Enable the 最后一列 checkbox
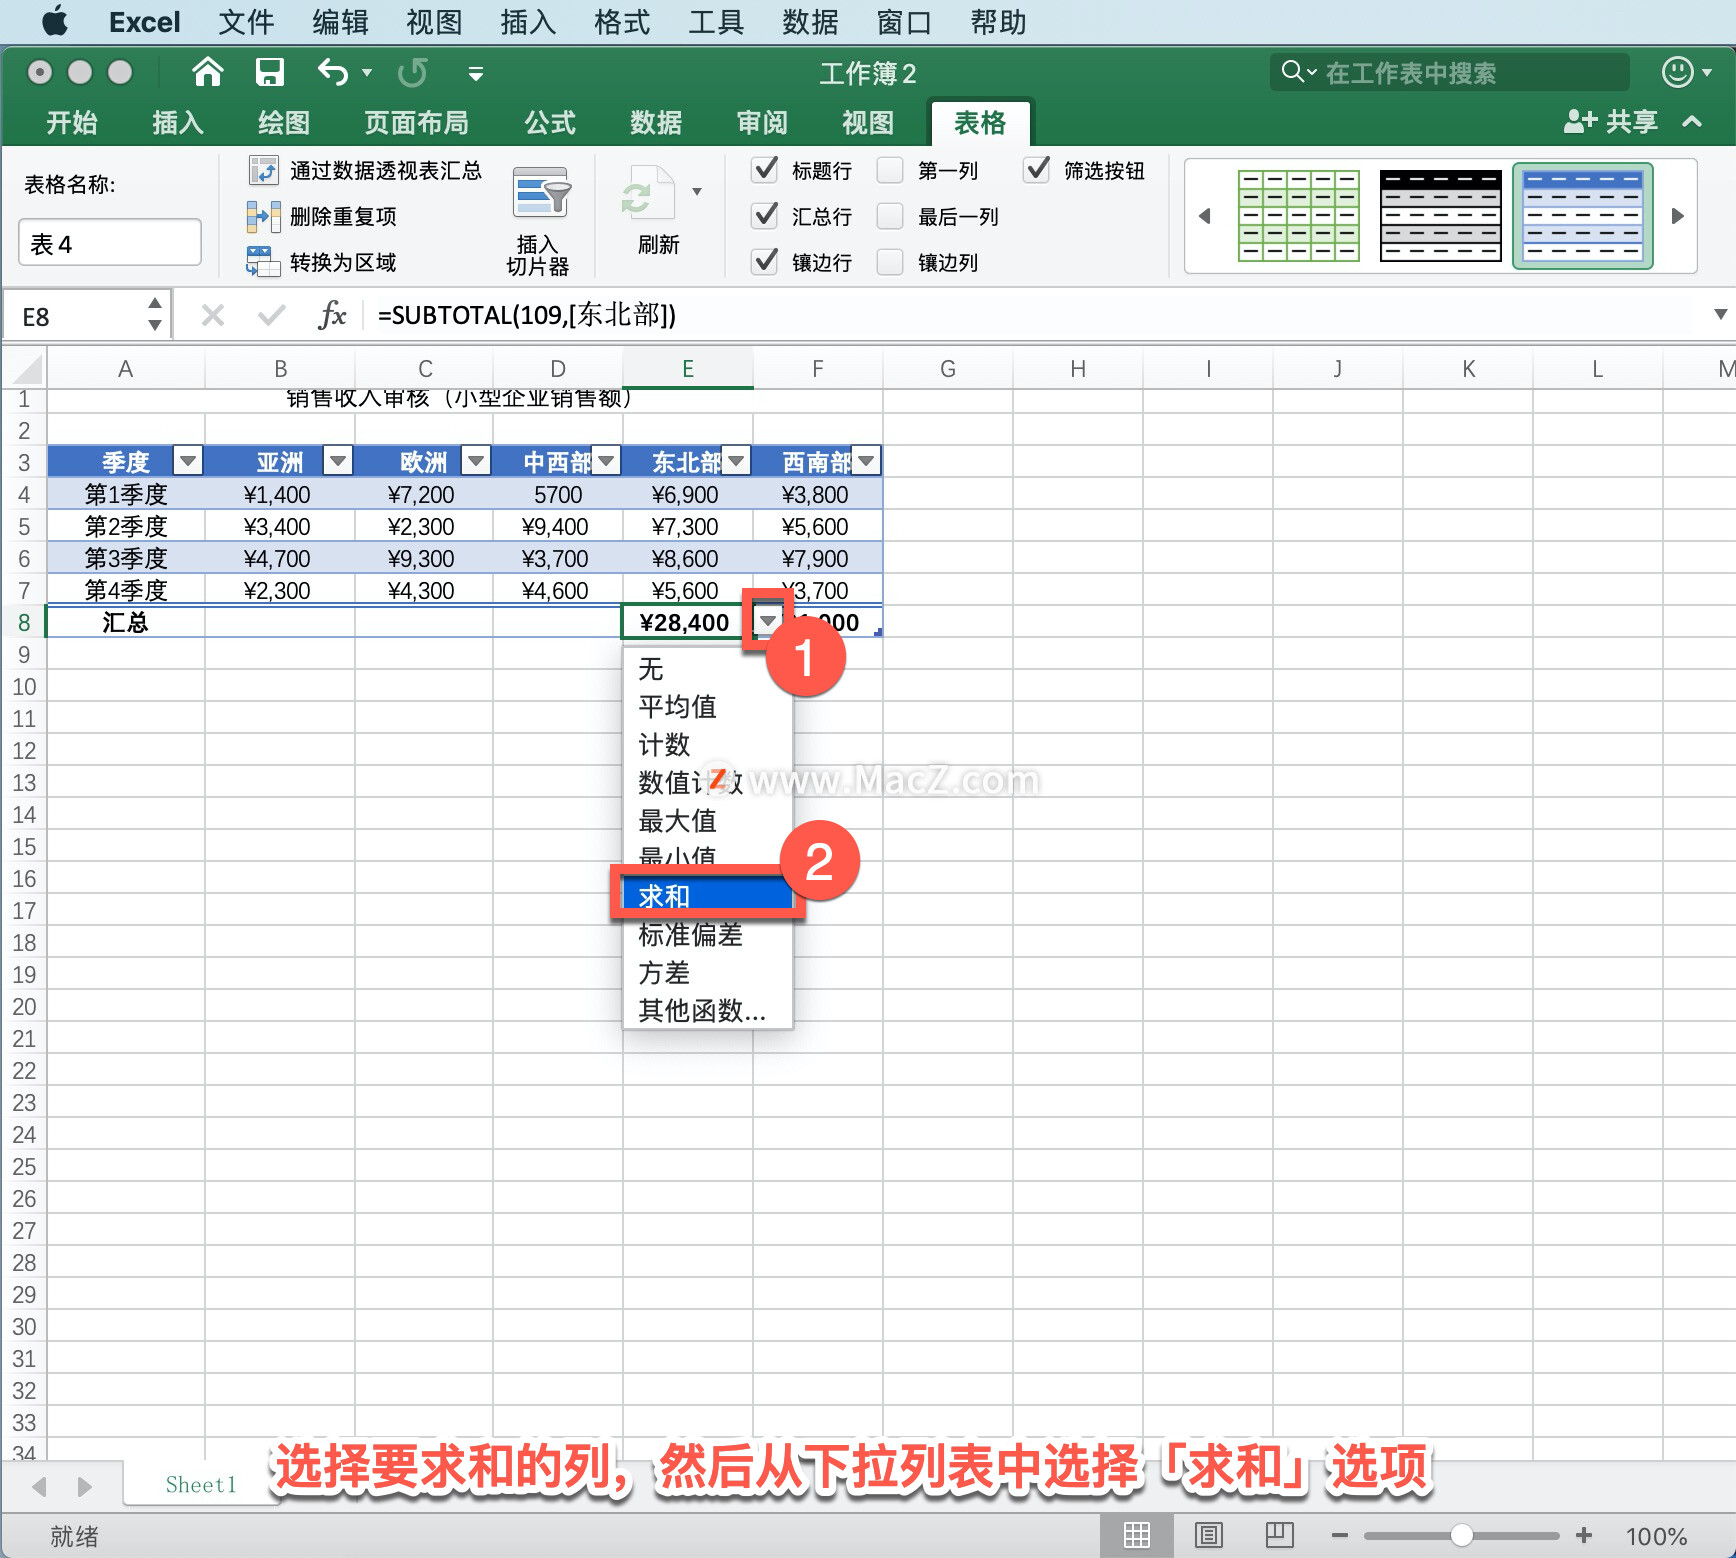 click(890, 216)
